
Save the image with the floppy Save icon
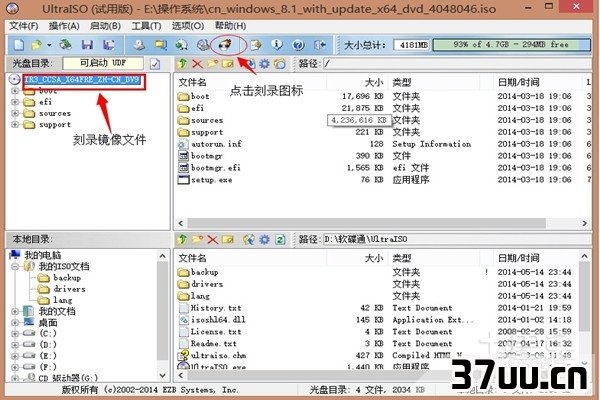87,45
